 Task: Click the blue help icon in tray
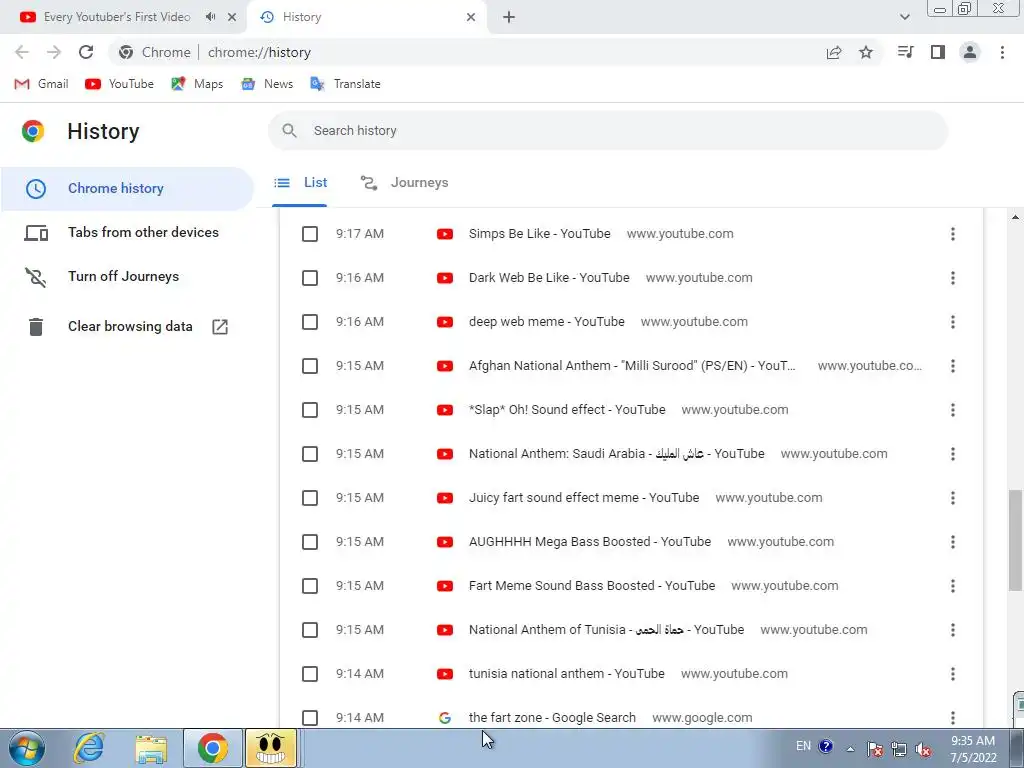coord(825,746)
